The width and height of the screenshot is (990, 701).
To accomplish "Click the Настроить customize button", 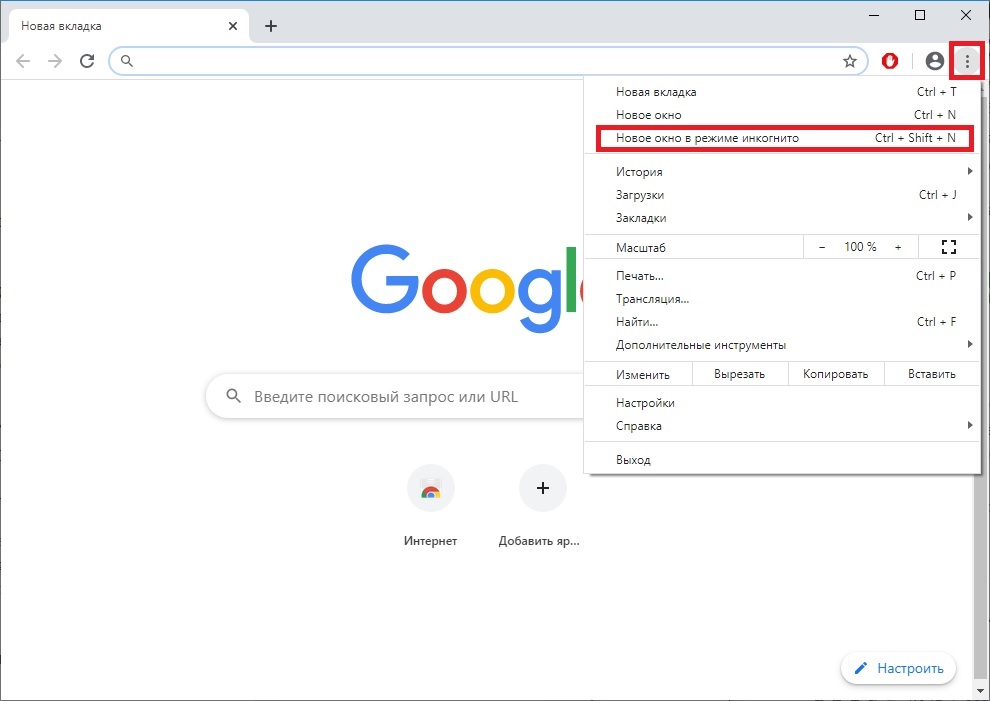I will point(898,668).
